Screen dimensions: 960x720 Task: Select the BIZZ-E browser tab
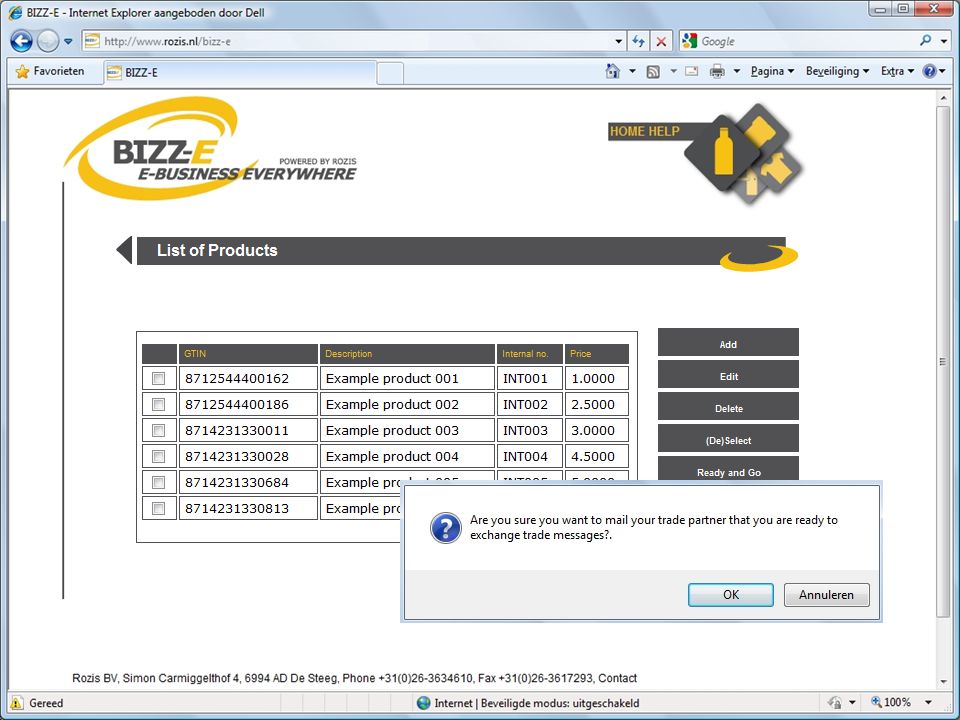tap(239, 72)
